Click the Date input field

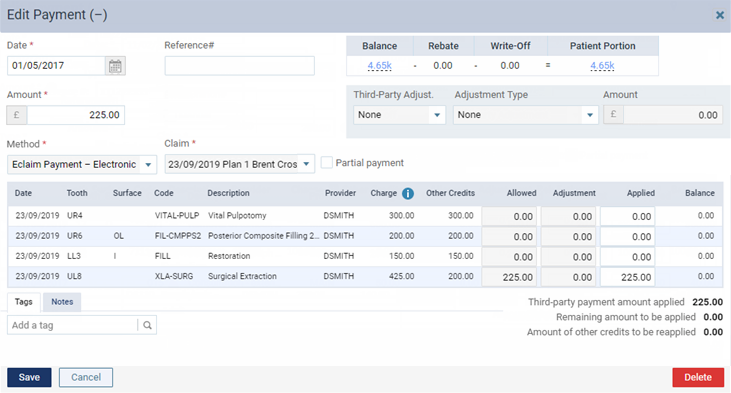56,66
